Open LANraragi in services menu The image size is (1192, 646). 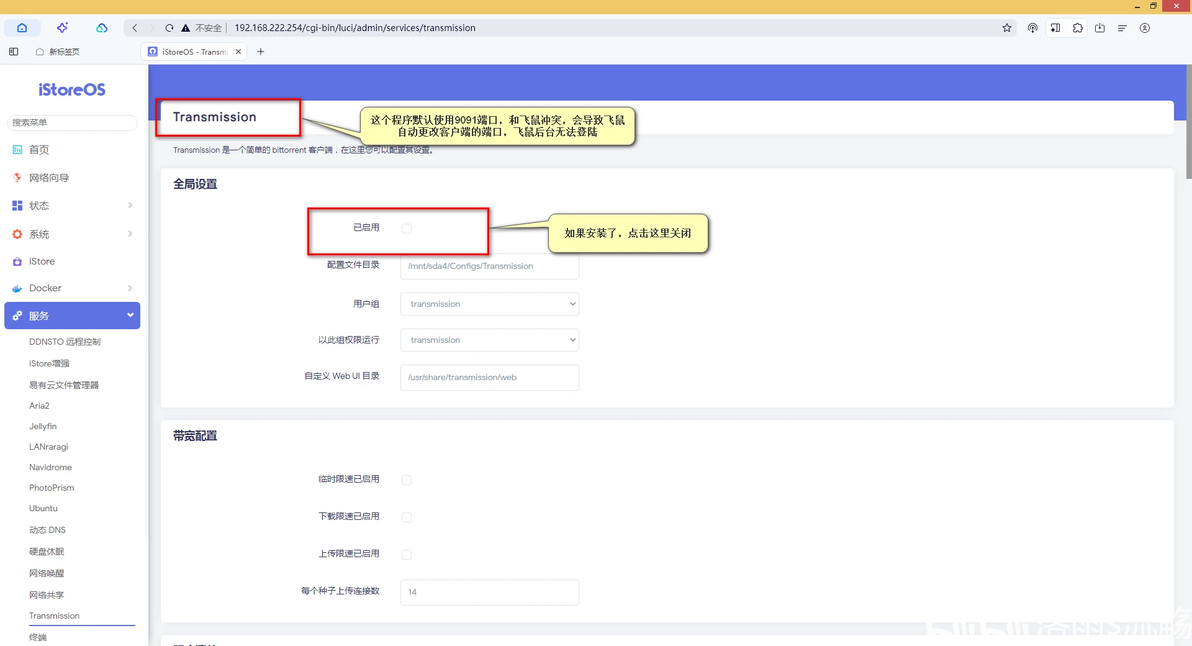click(49, 447)
